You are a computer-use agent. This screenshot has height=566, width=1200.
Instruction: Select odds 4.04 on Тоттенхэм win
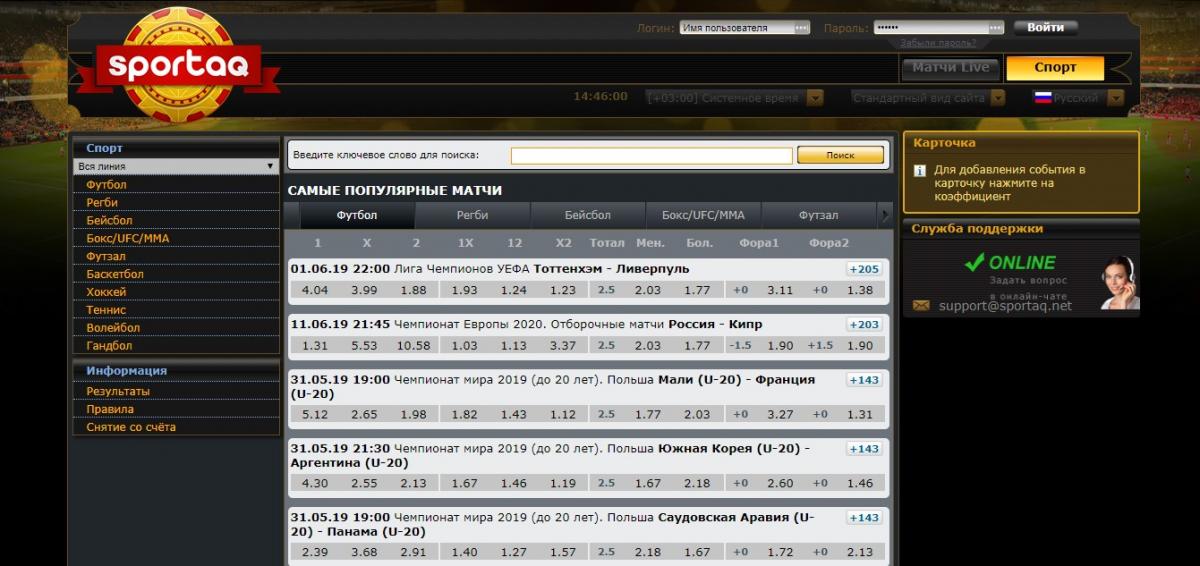pos(315,290)
